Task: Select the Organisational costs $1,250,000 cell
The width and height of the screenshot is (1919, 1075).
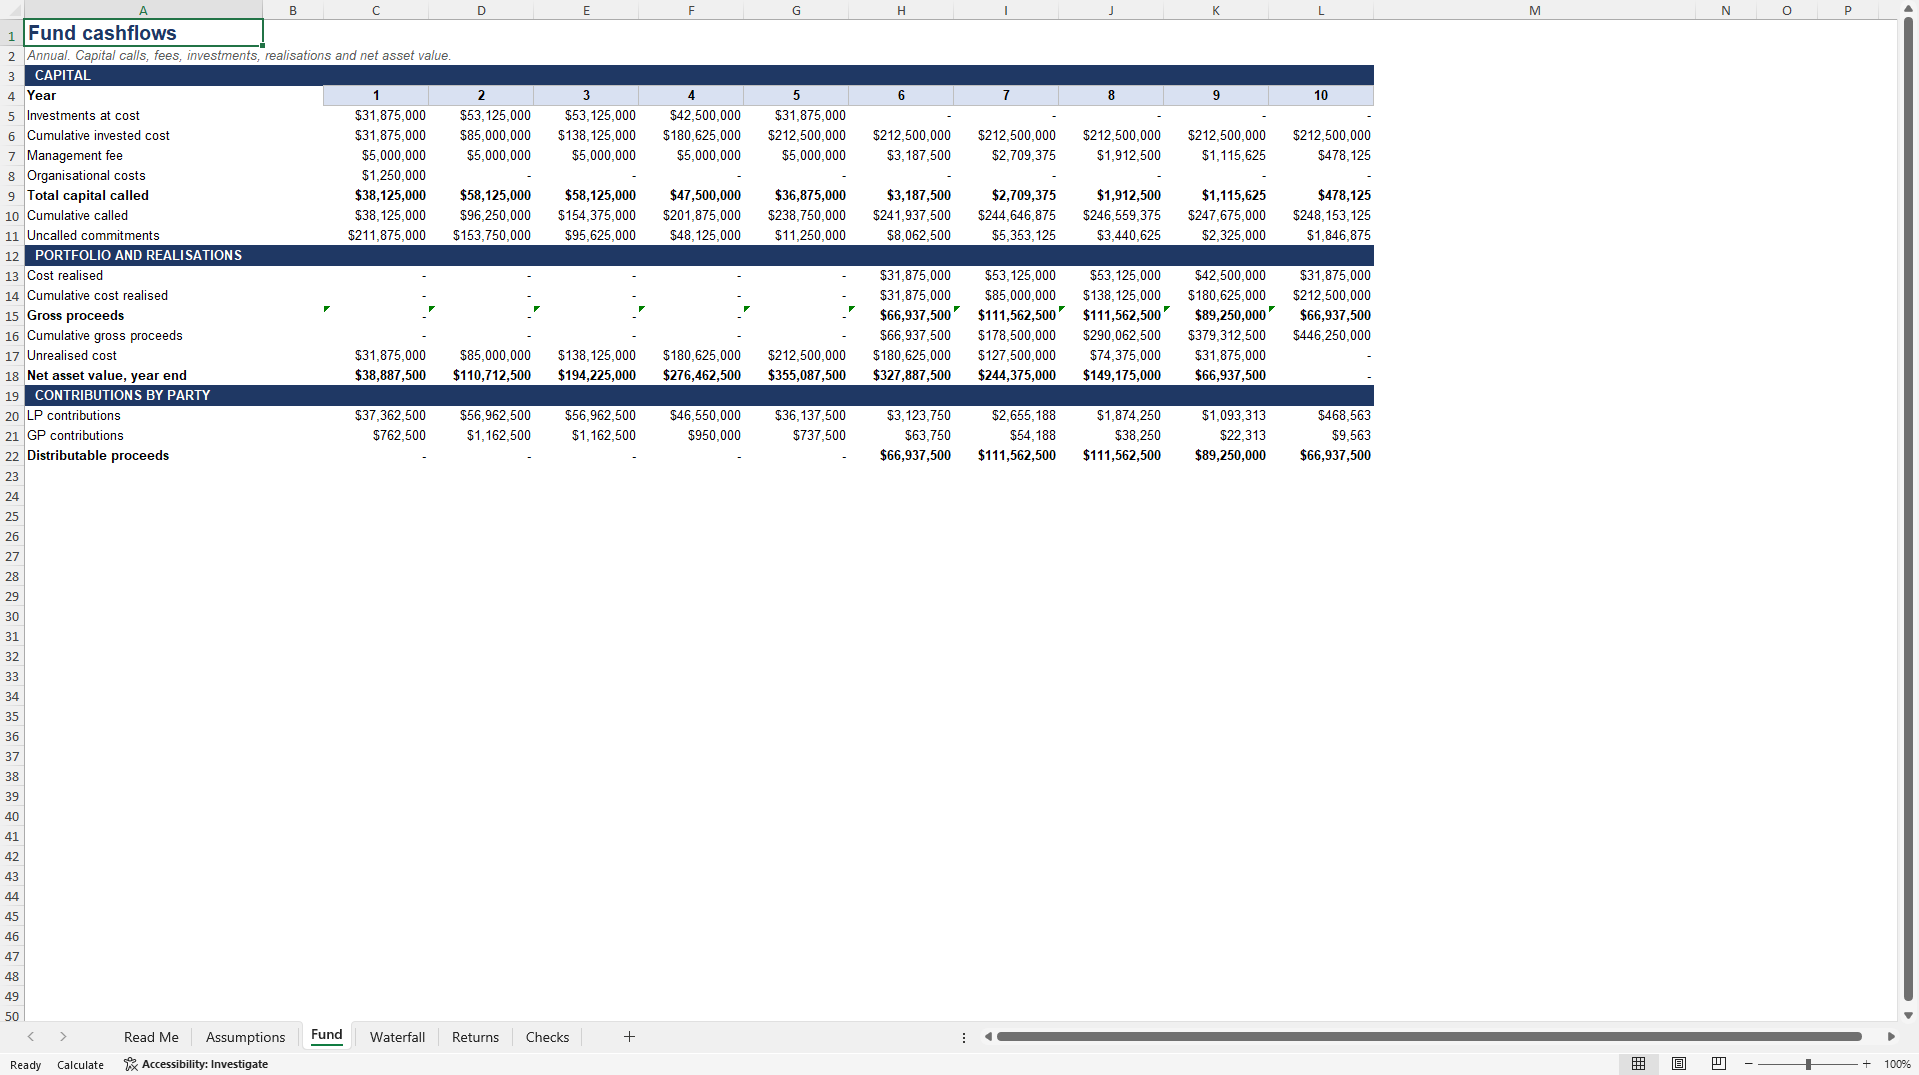Action: click(x=376, y=175)
